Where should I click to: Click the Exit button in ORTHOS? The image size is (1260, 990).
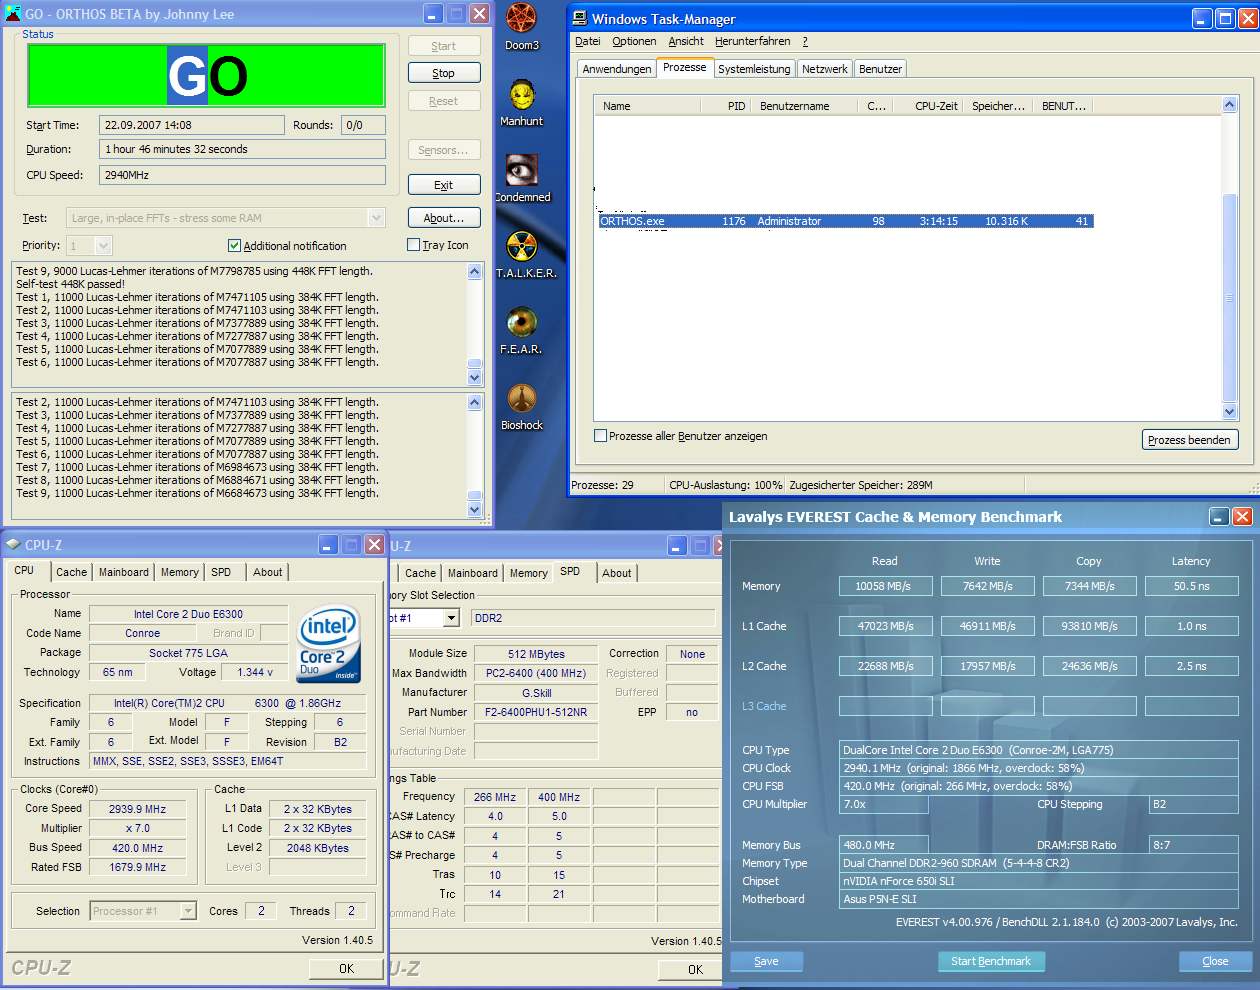pos(444,185)
